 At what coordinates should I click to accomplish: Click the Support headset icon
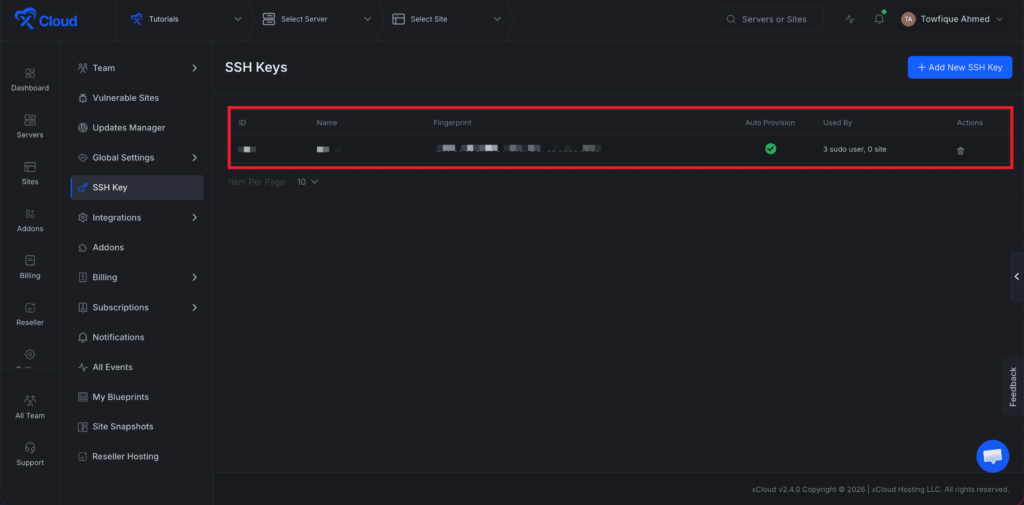[x=30, y=454]
